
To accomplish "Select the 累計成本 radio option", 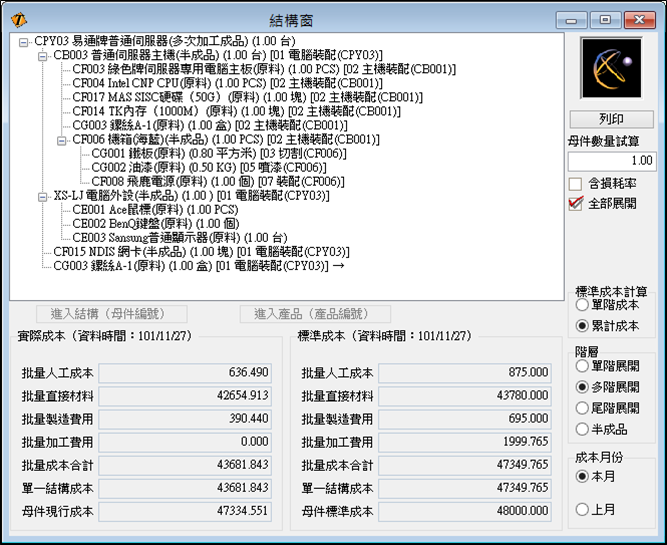I will coord(582,326).
